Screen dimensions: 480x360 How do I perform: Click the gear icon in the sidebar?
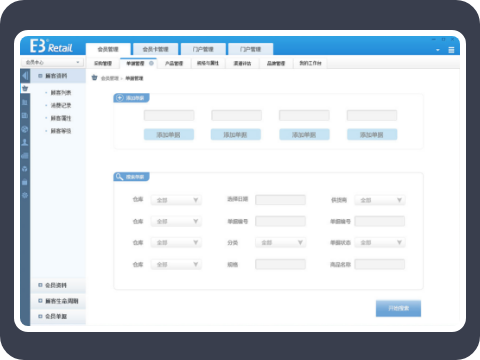click(25, 195)
